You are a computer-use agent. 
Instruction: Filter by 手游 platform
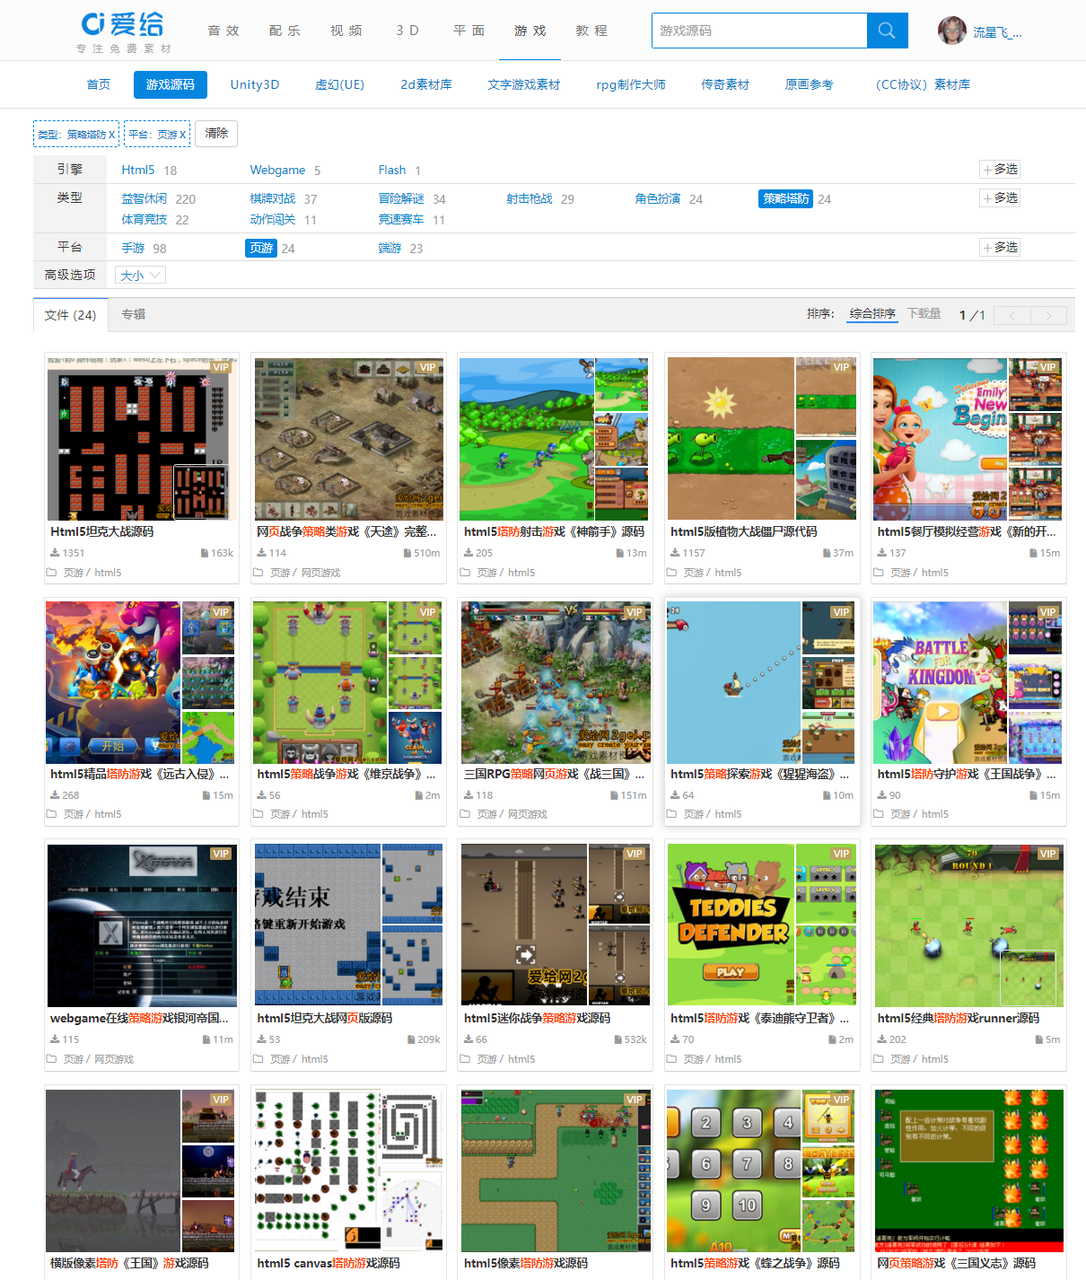click(133, 248)
